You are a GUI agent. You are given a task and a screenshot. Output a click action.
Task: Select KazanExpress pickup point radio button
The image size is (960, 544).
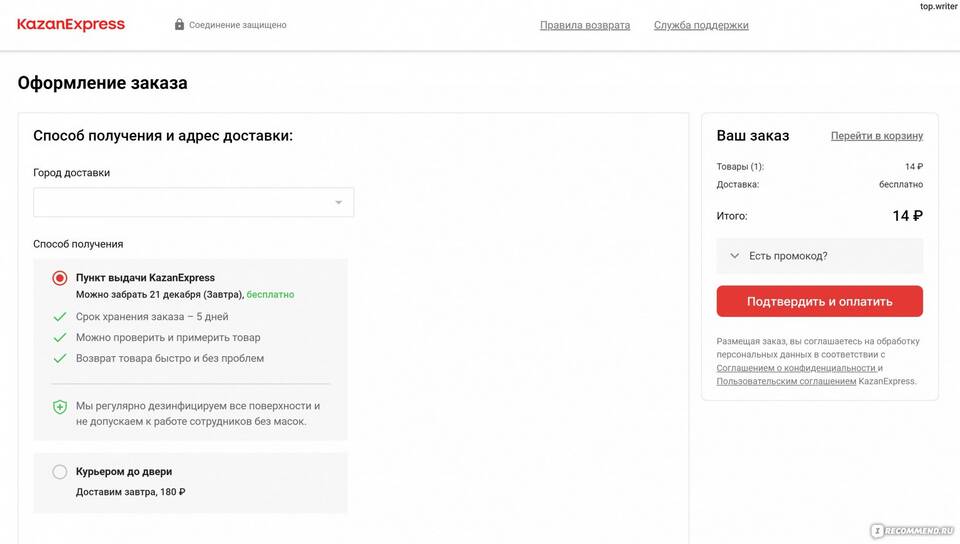click(x=60, y=278)
